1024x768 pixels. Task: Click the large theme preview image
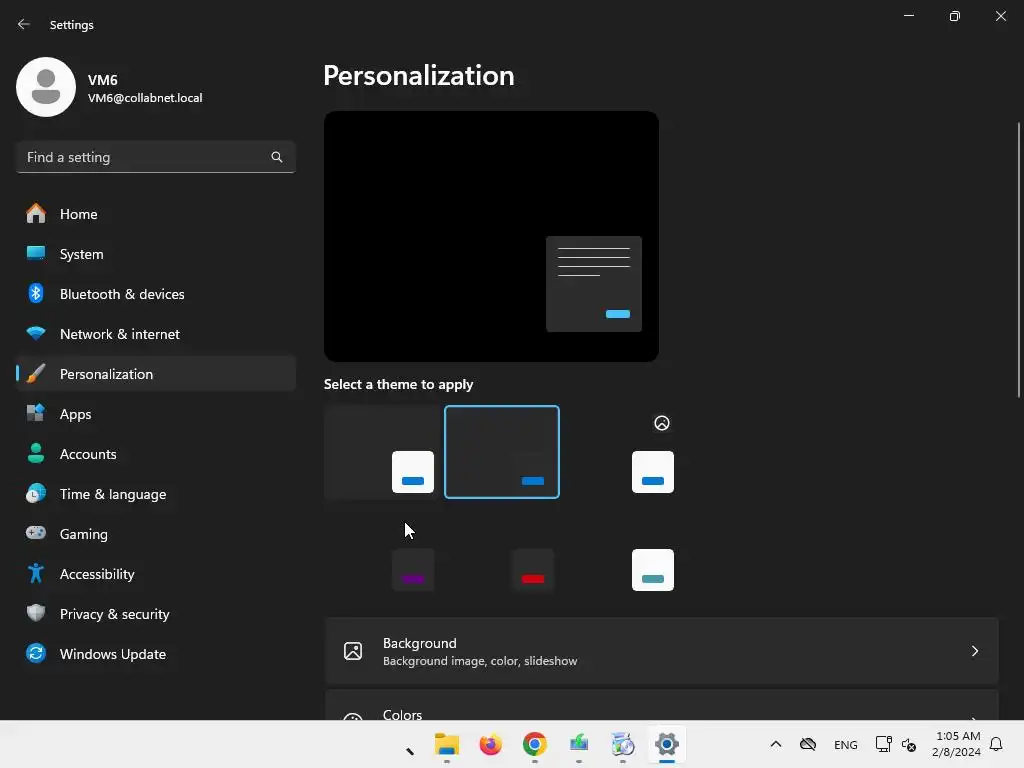[x=491, y=236]
